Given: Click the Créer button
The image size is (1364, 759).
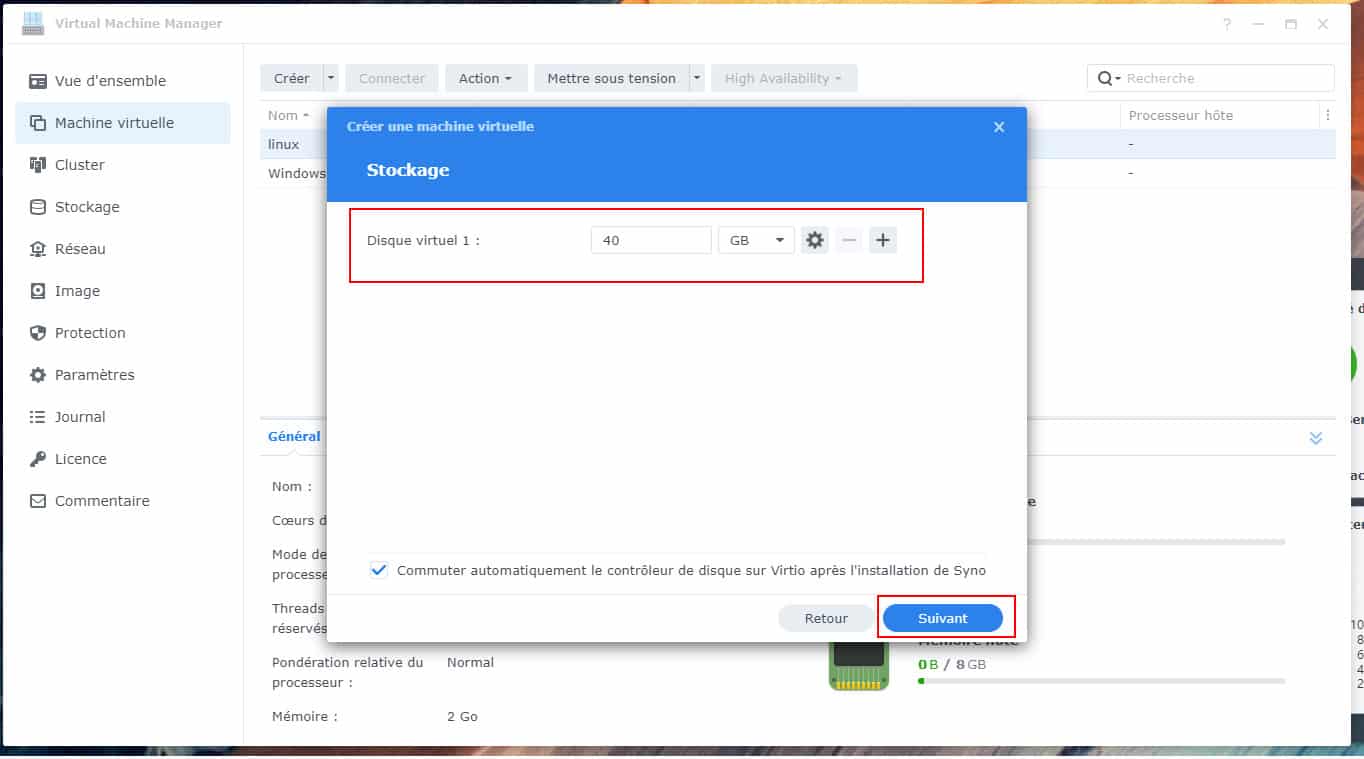Looking at the screenshot, I should [x=291, y=78].
